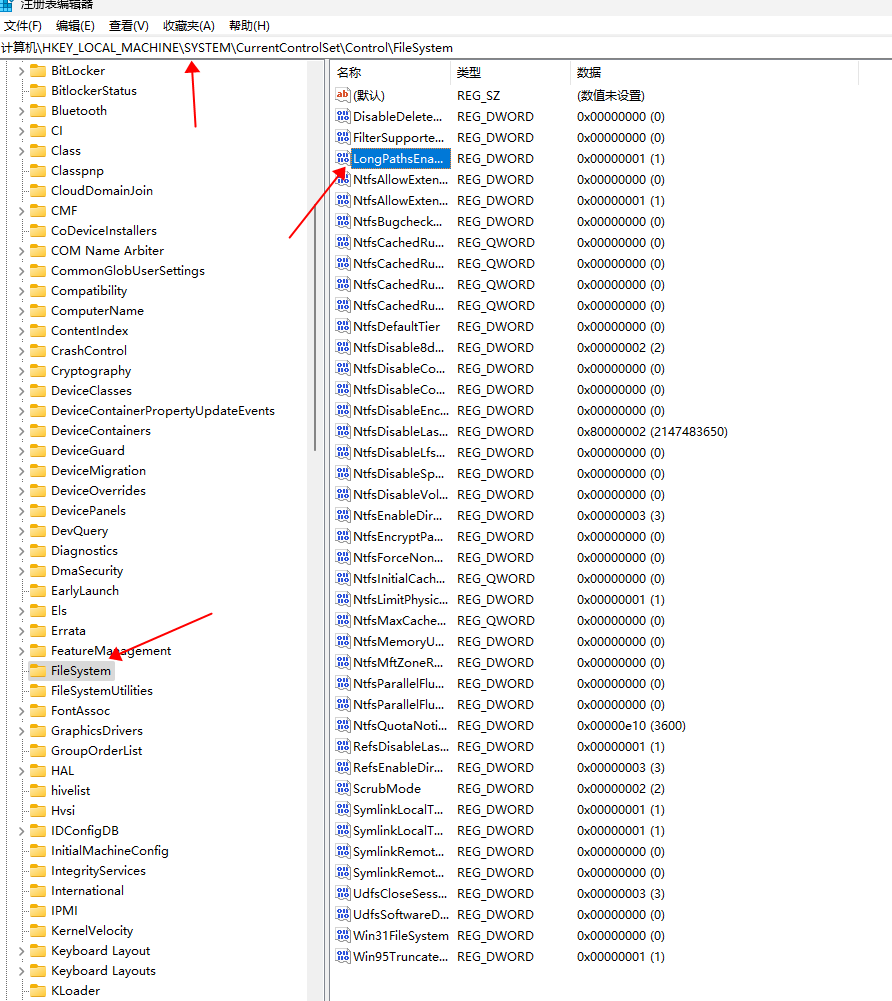Screen dimensions: 892x1001
Task: Open the 编辑(E) menu
Action: click(x=75, y=26)
